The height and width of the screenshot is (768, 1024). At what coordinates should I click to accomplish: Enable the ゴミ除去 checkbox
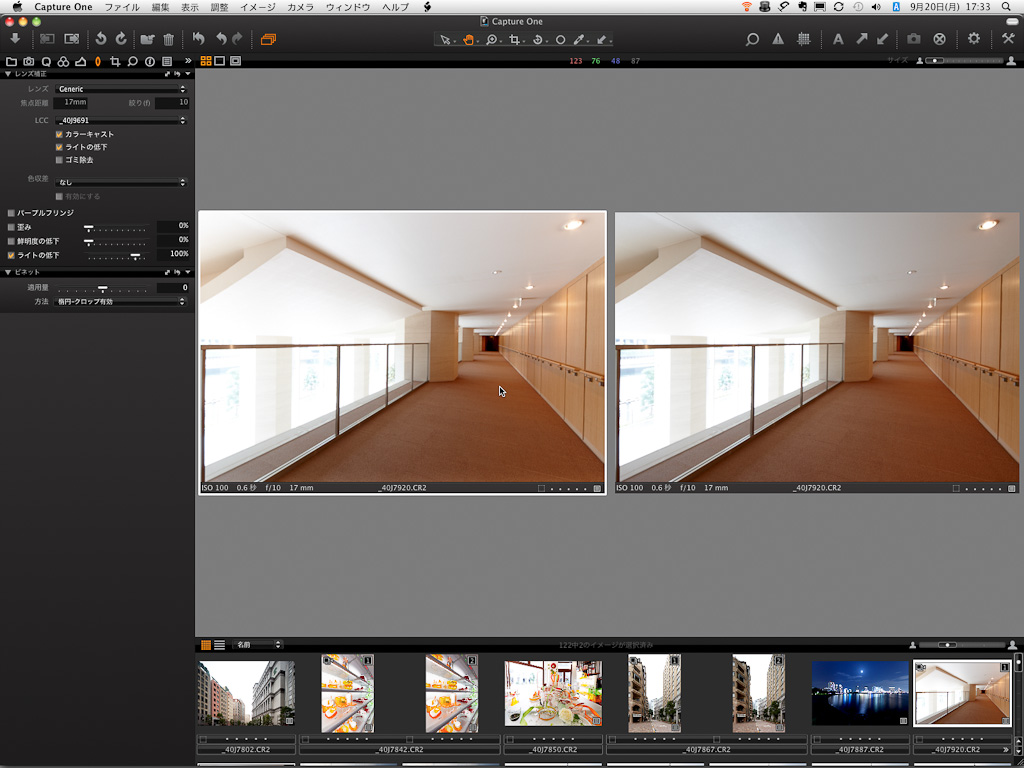(x=60, y=160)
